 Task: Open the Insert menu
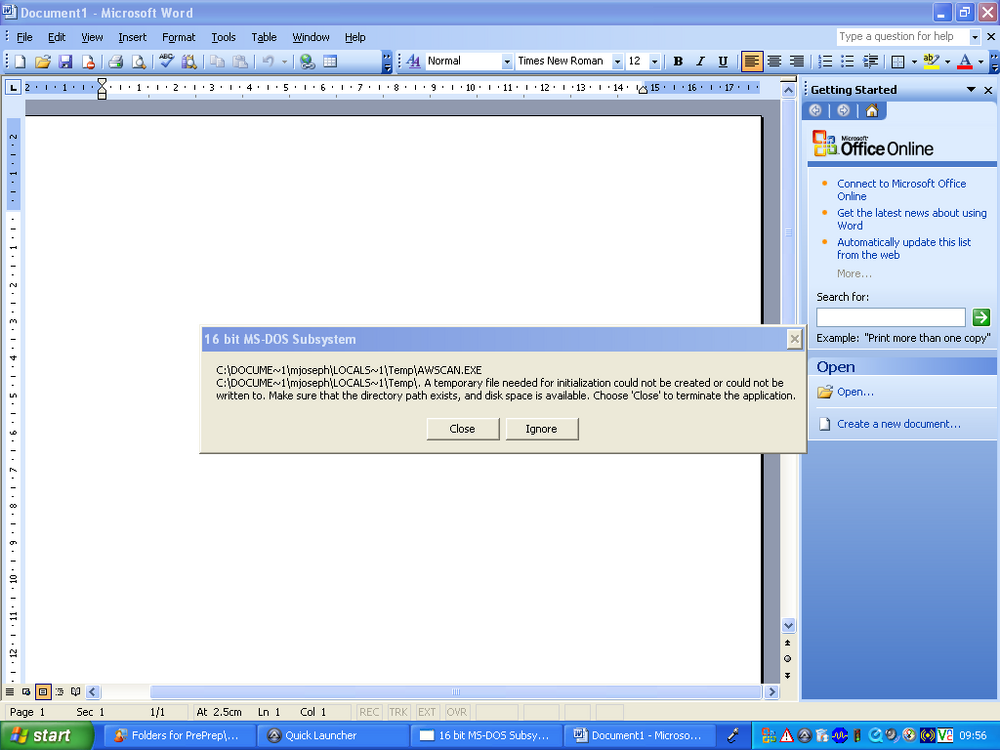coord(132,37)
